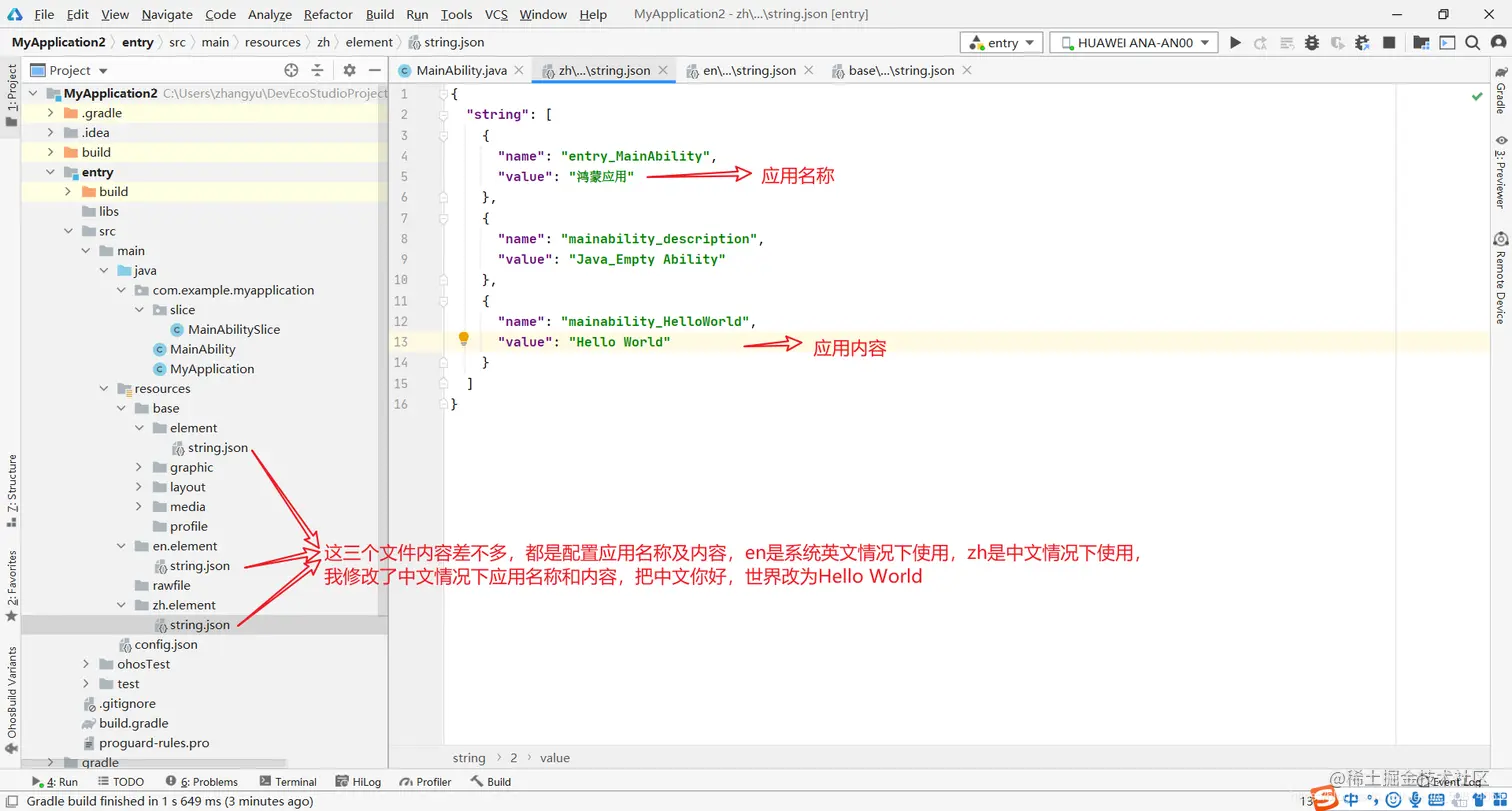
Task: Collapse all nodes in Project panel
Action: click(317, 70)
